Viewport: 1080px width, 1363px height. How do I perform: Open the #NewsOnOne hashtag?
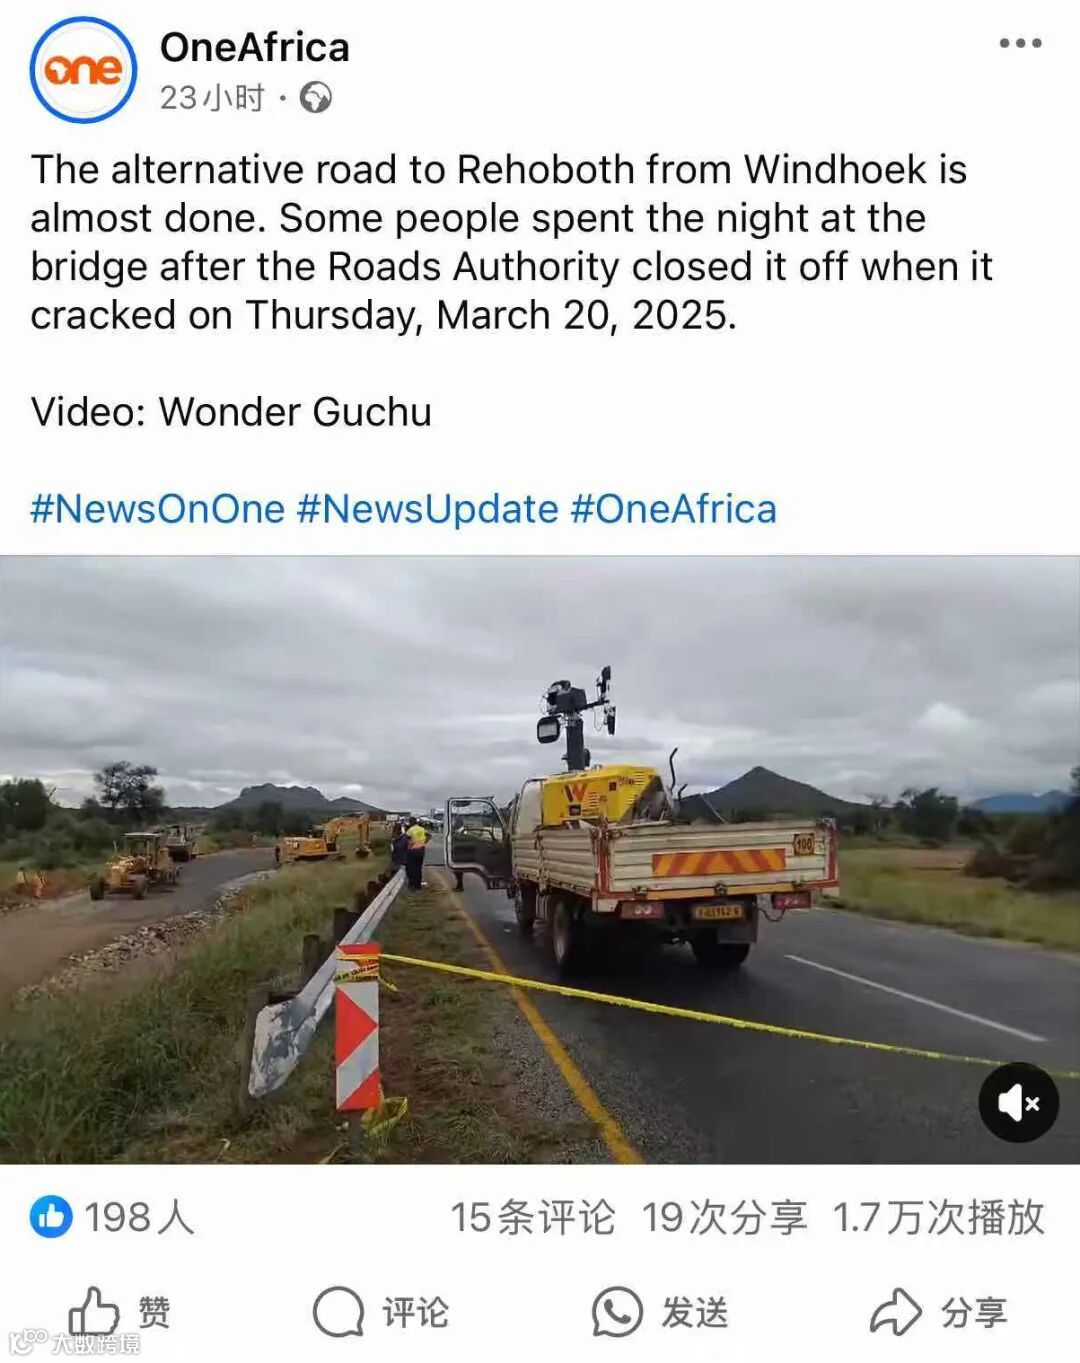[x=158, y=509]
